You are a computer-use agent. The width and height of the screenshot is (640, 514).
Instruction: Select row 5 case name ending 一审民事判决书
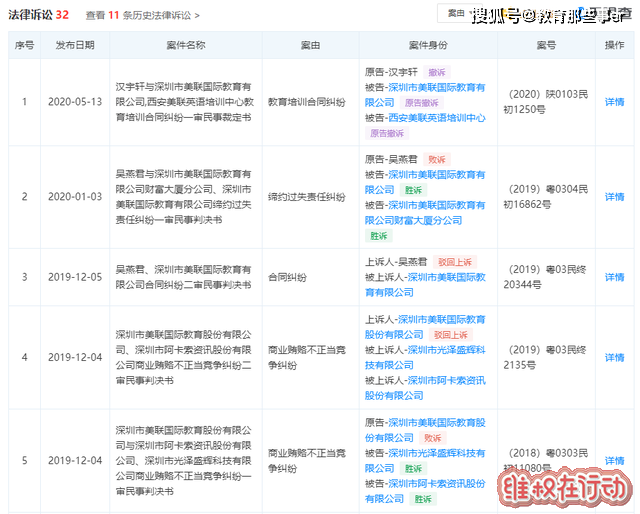pos(183,461)
